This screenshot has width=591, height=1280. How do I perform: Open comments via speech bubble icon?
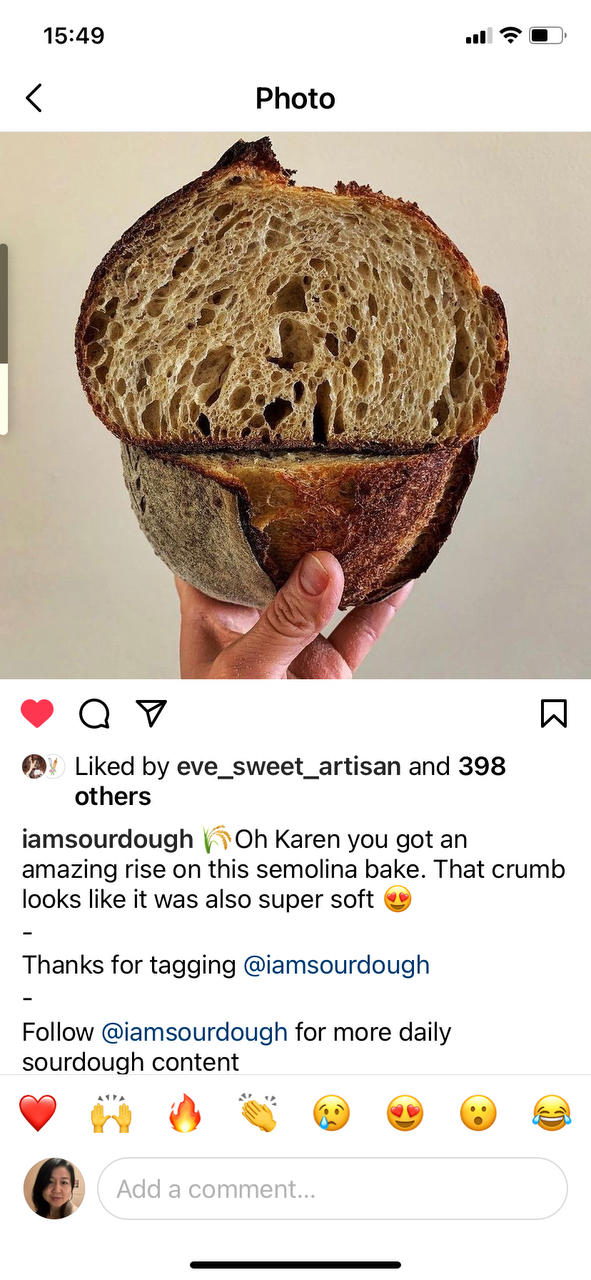pyautogui.click(x=94, y=713)
